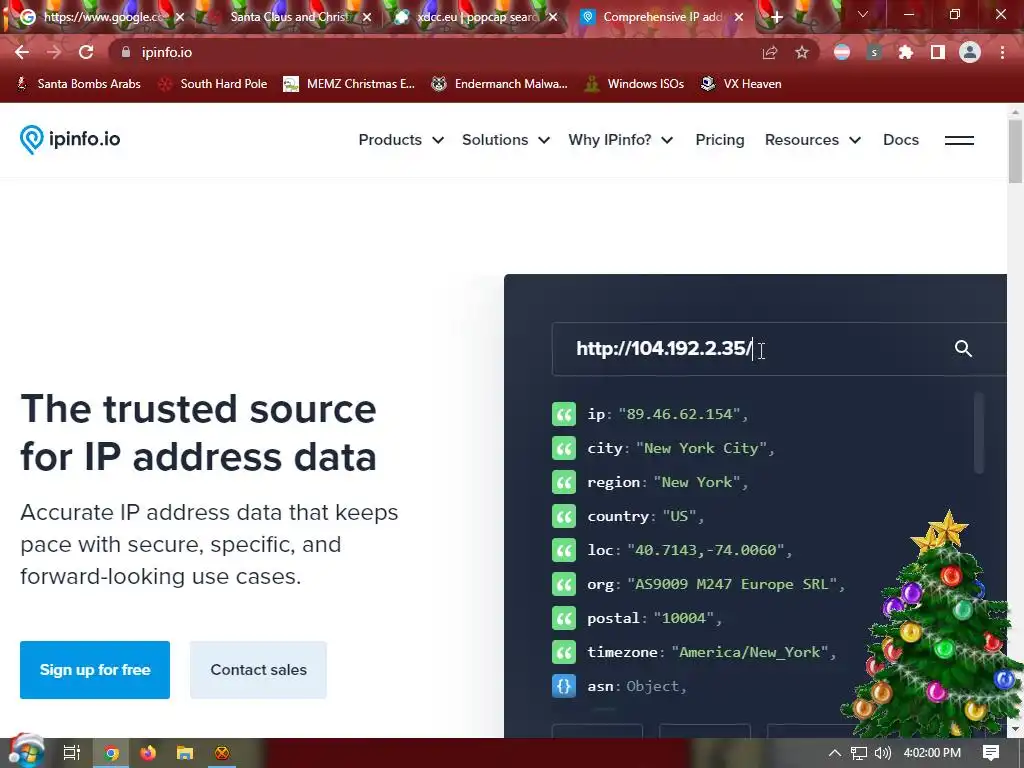This screenshot has width=1024, height=768.
Task: Open the Docs link
Action: (x=901, y=140)
